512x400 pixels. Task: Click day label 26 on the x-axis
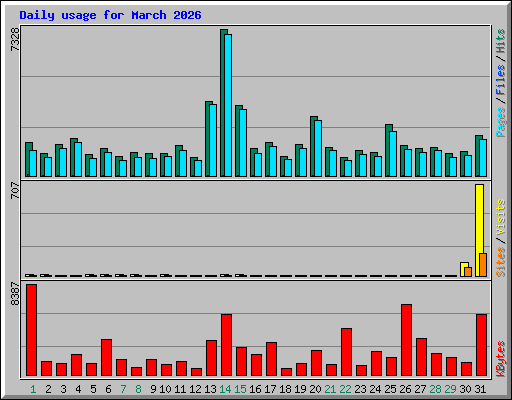405,389
